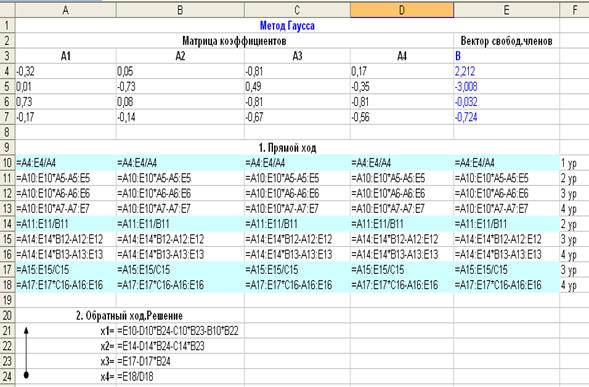Click the A2 column label cell
This screenshot has height=387, width=589.
coord(180,56)
